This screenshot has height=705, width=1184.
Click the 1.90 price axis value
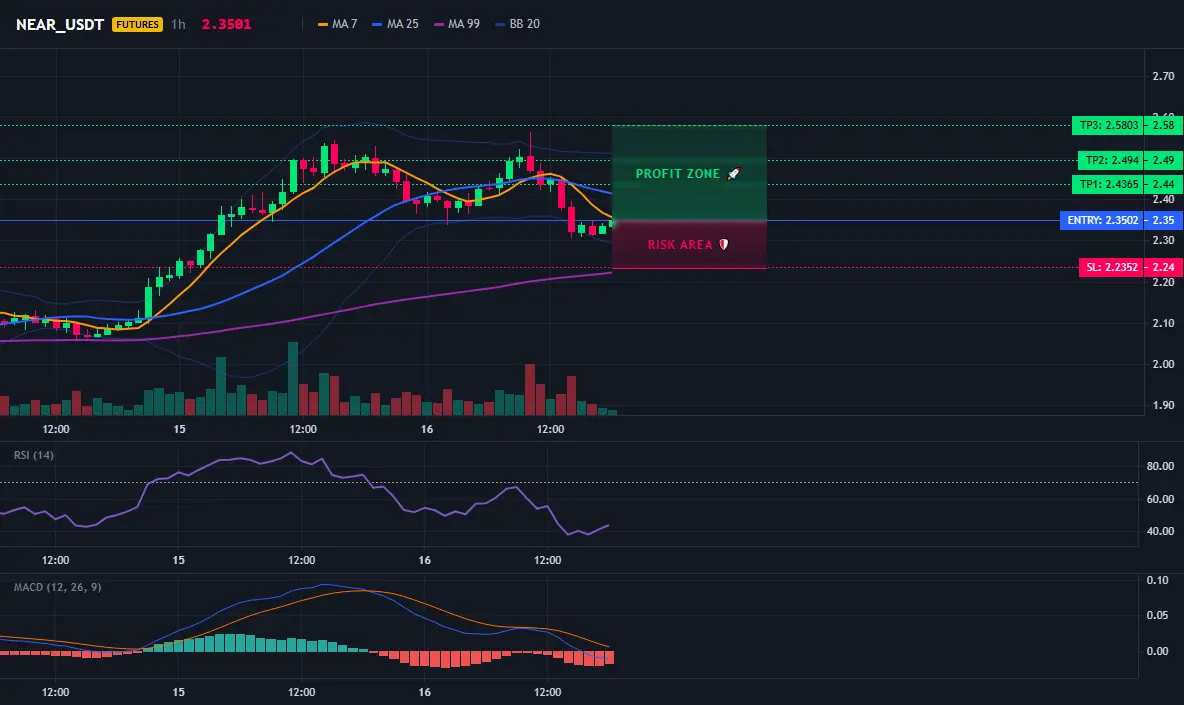pyautogui.click(x=1163, y=405)
